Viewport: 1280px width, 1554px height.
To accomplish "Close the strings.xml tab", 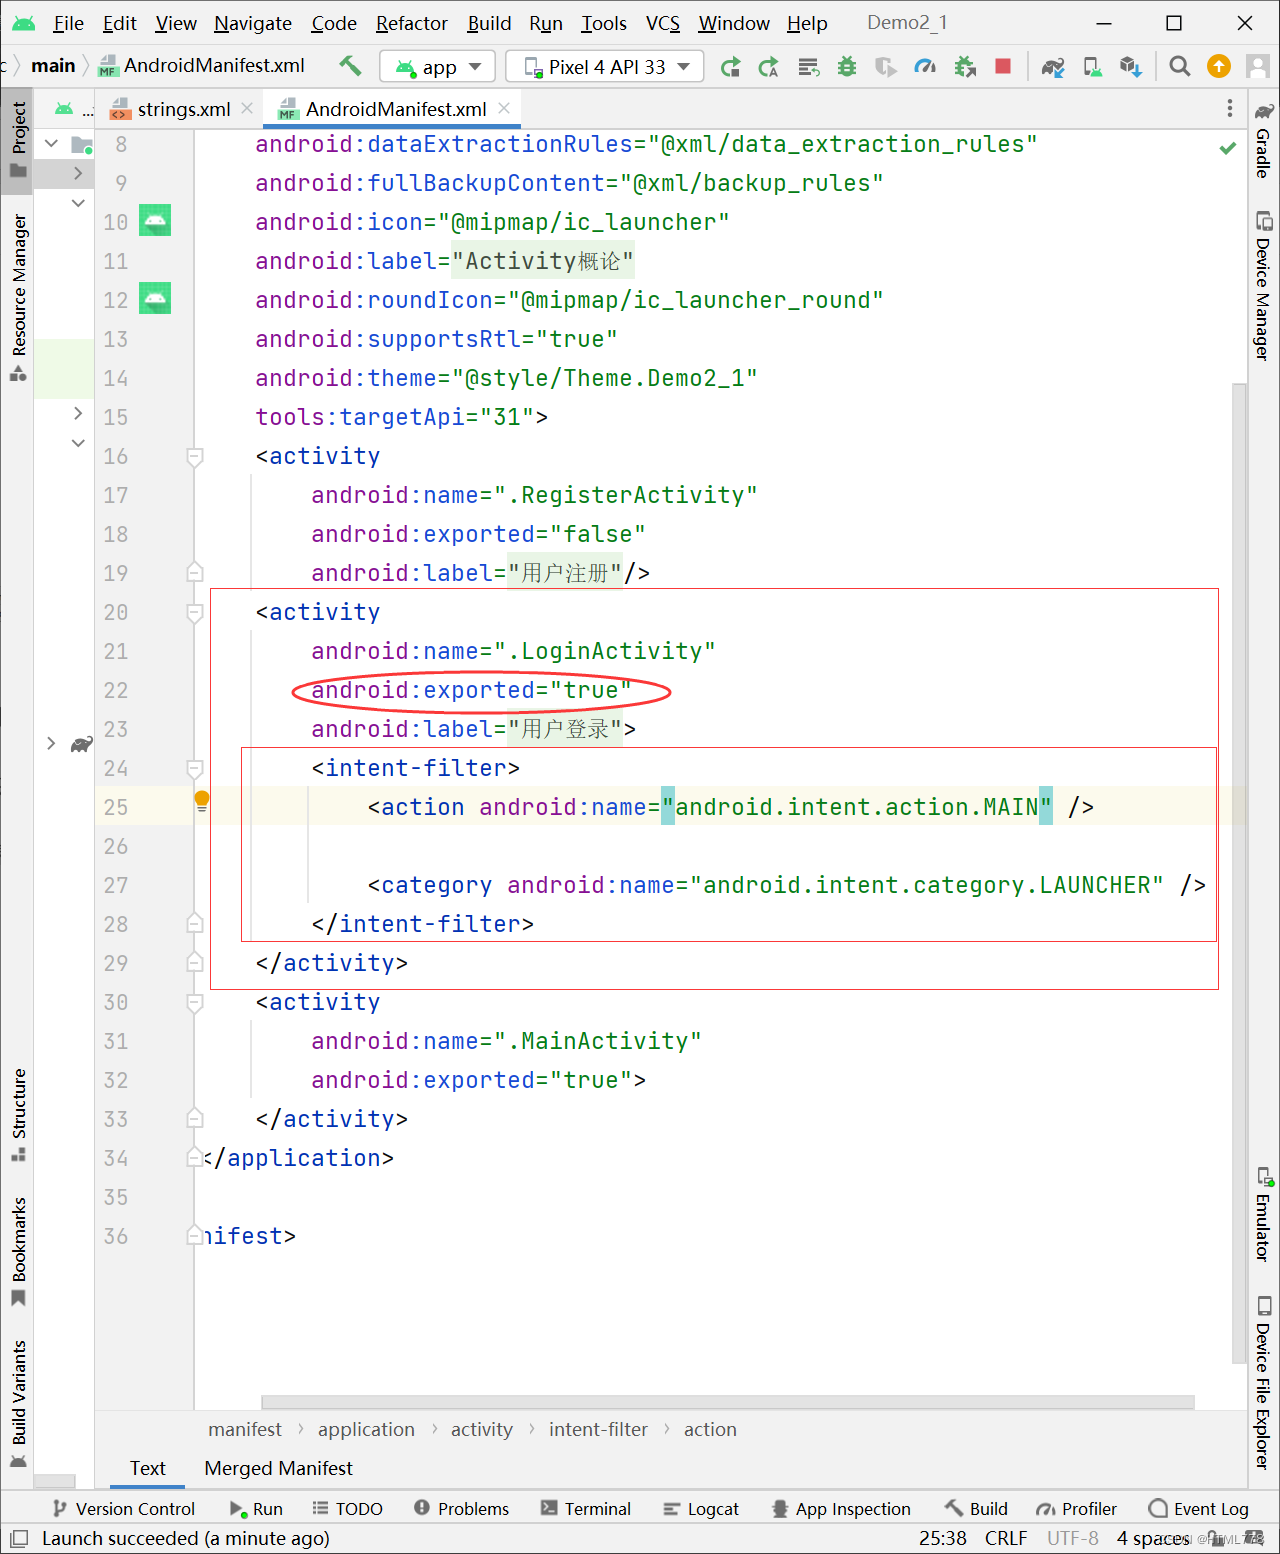I will tap(247, 108).
